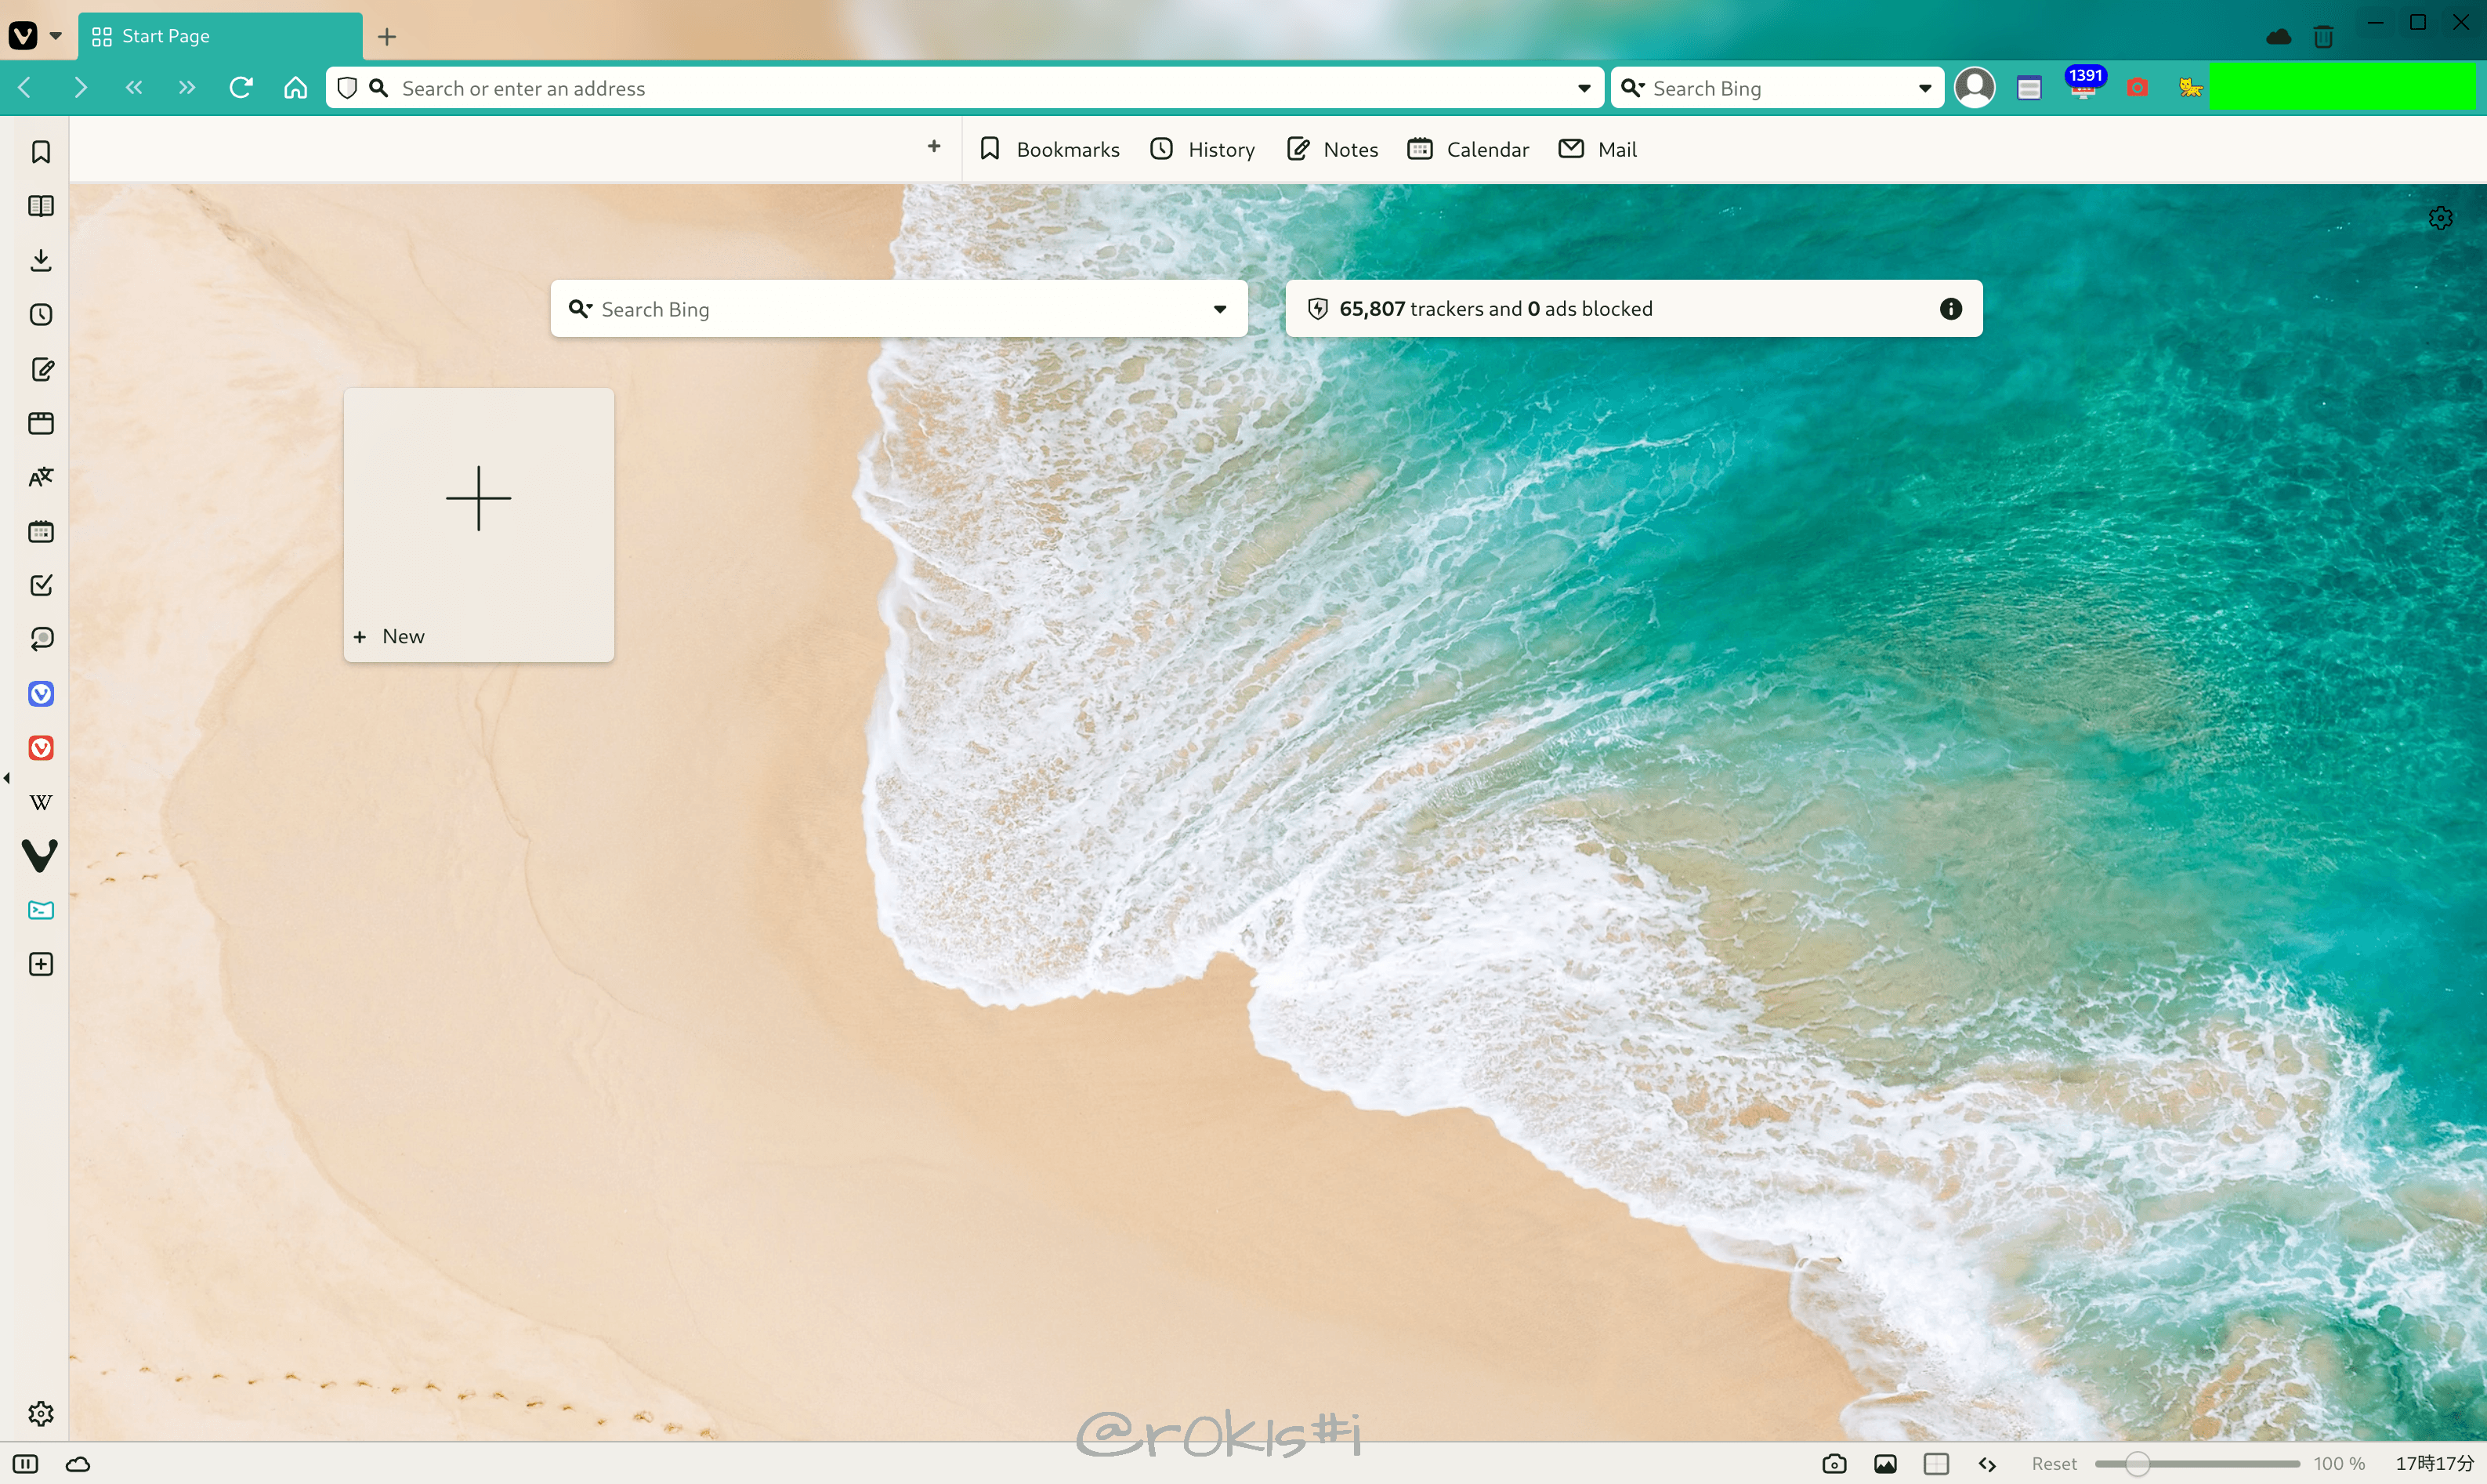The width and height of the screenshot is (2487, 1484).
Task: Click the start page Search Bing field
Action: [x=900, y=309]
